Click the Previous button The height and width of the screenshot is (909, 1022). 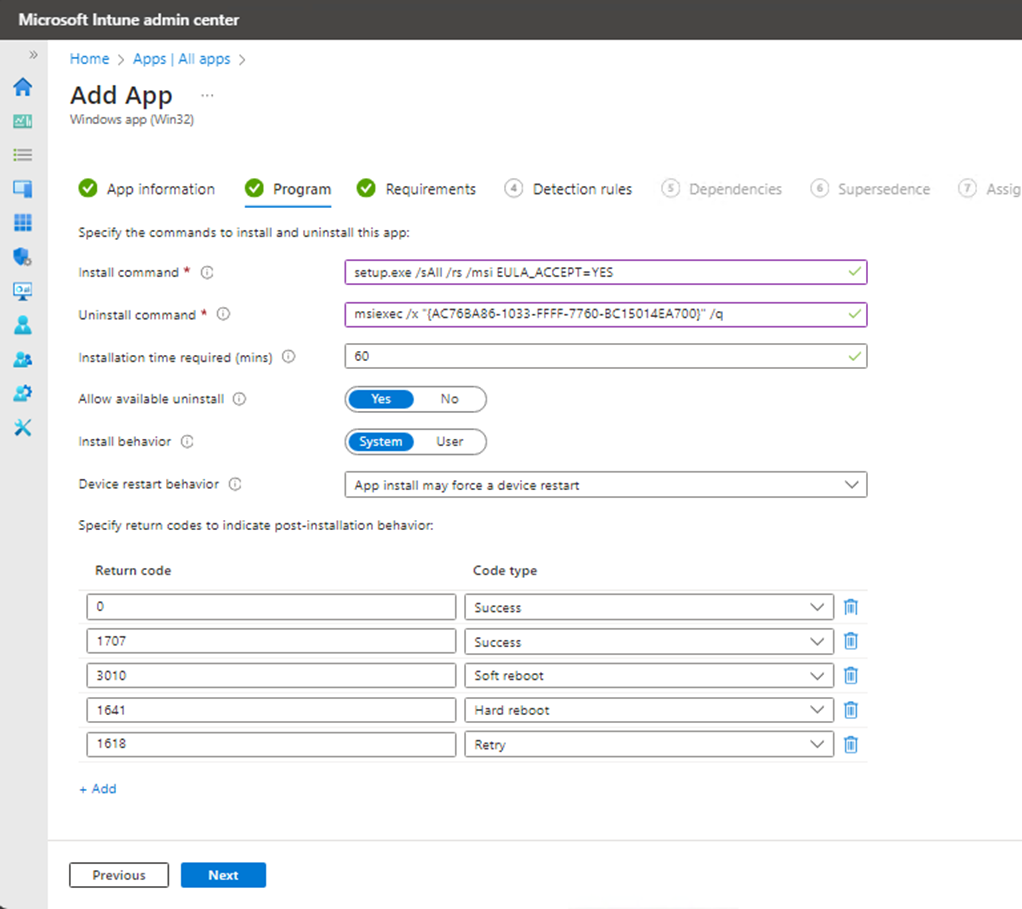pos(119,875)
